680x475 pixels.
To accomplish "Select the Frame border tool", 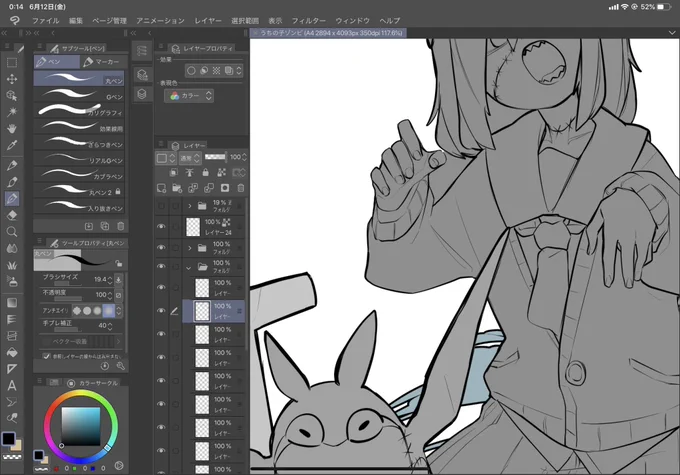I will (12, 336).
